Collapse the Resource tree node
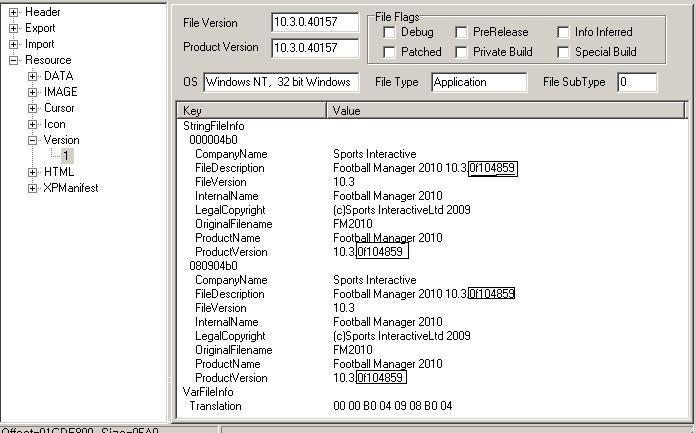The height and width of the screenshot is (433, 696). coord(14,60)
